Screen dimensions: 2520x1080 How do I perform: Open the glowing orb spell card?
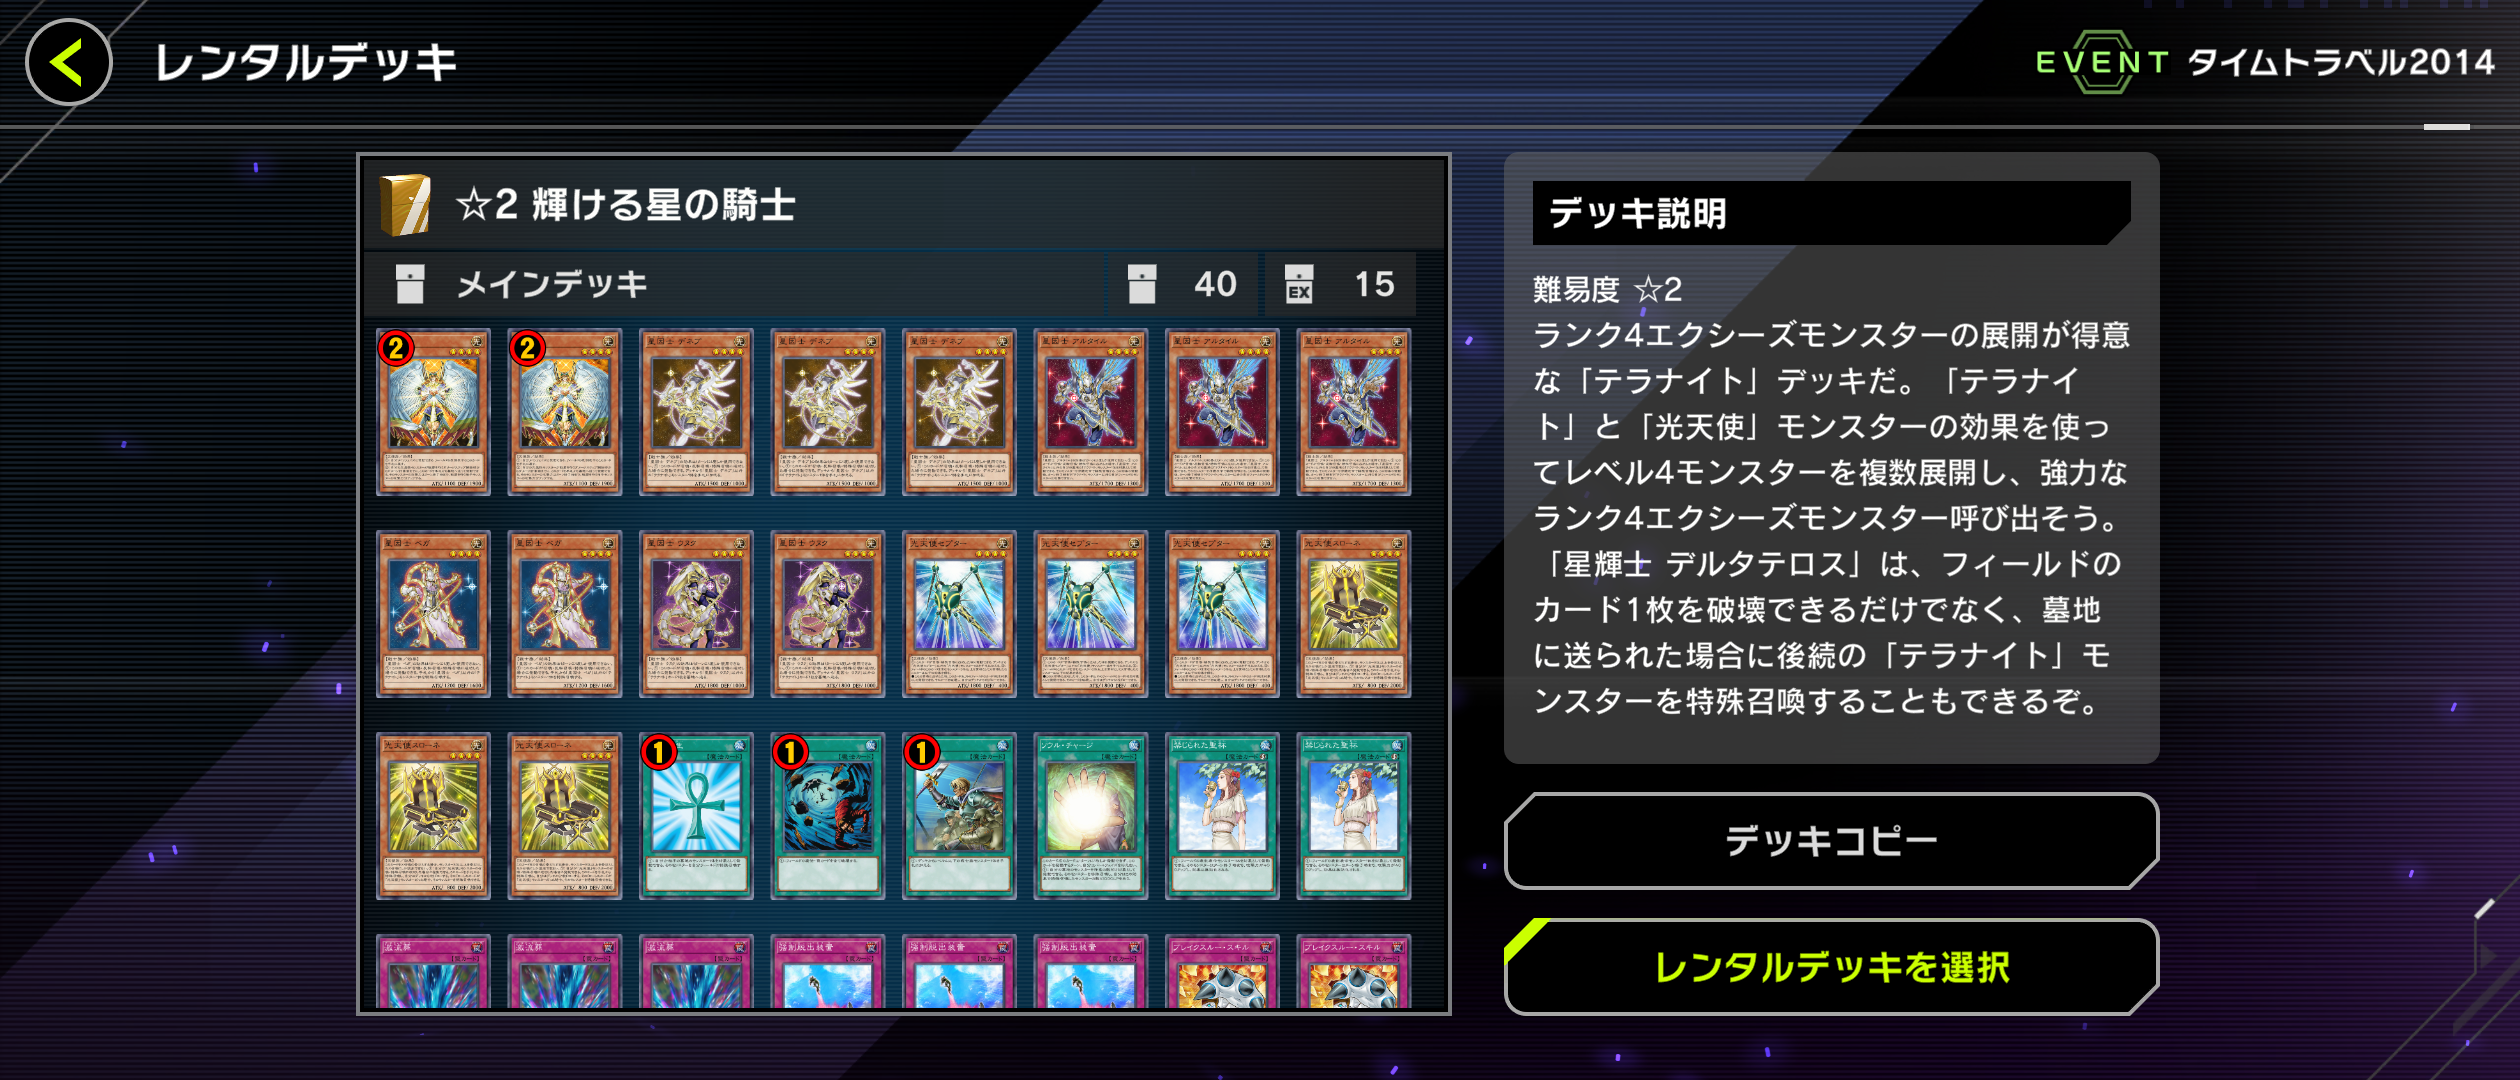1091,816
